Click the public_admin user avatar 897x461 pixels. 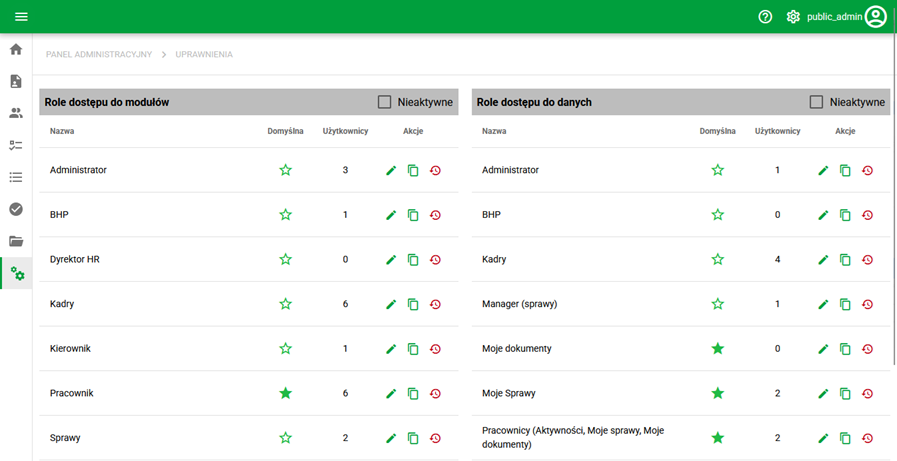(x=876, y=17)
